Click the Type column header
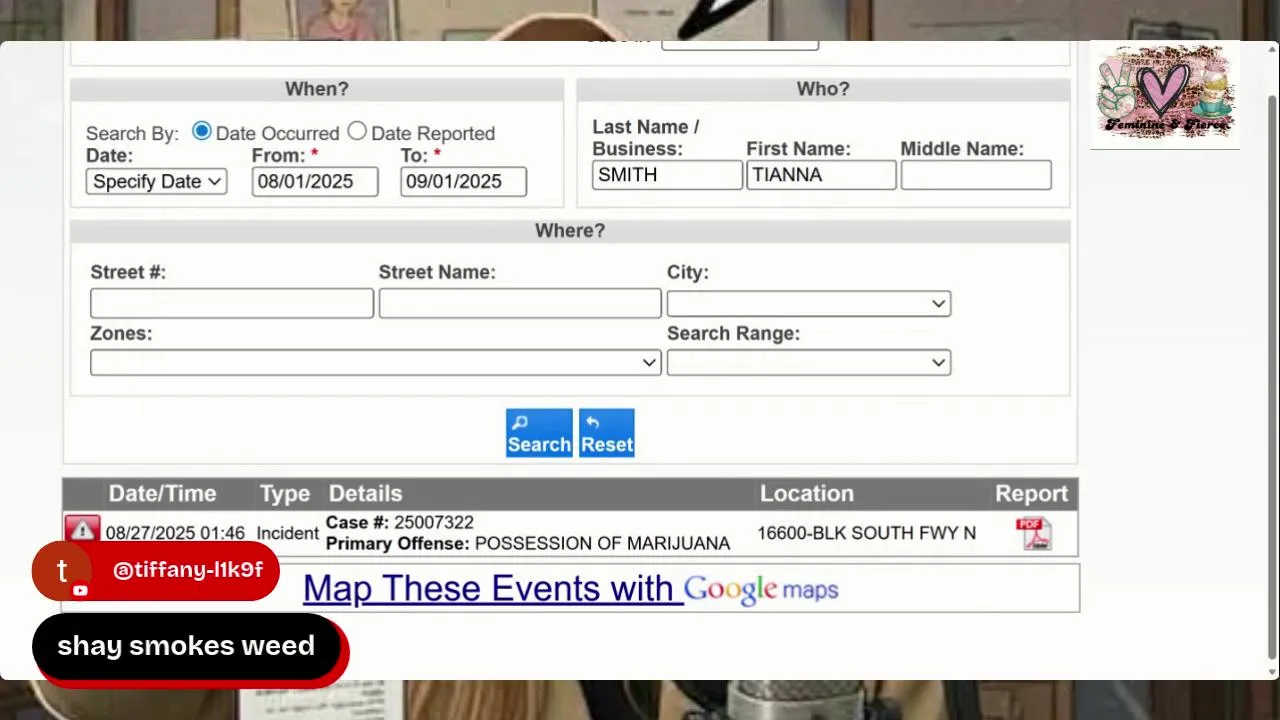1280x720 pixels. [285, 494]
